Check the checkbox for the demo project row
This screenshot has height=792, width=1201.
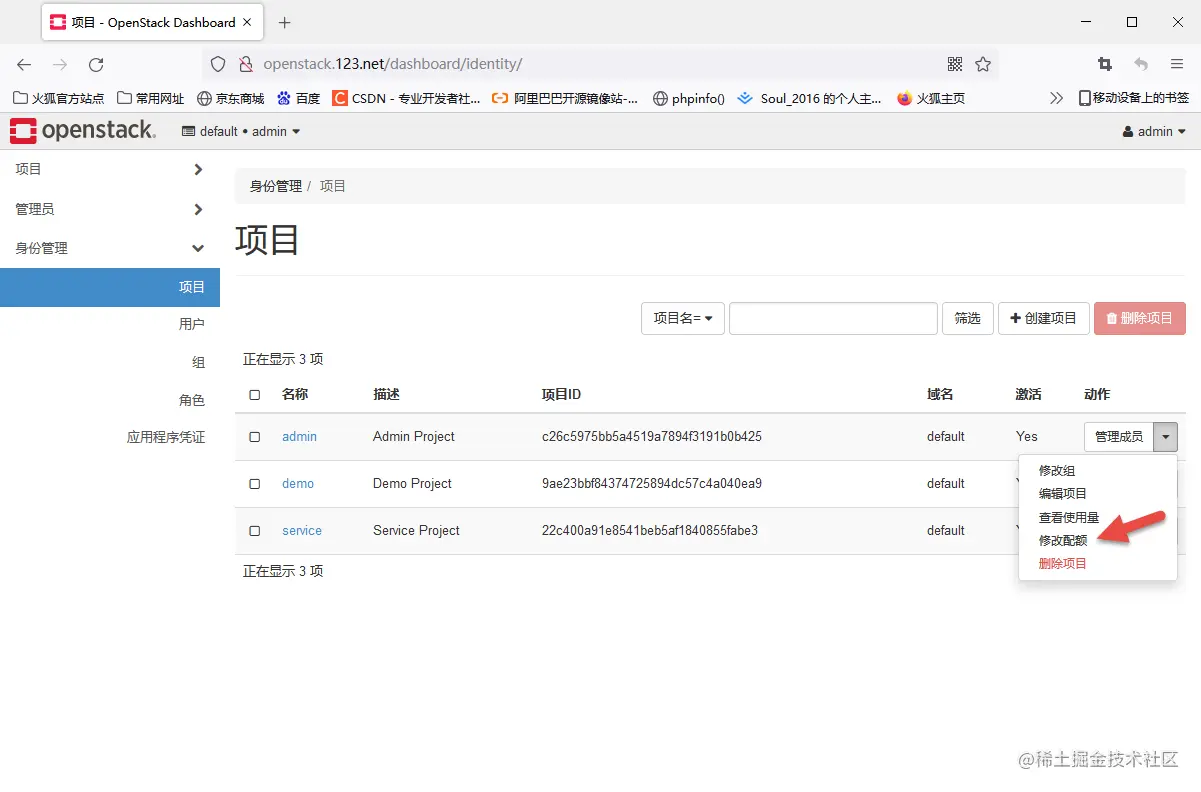tap(253, 483)
